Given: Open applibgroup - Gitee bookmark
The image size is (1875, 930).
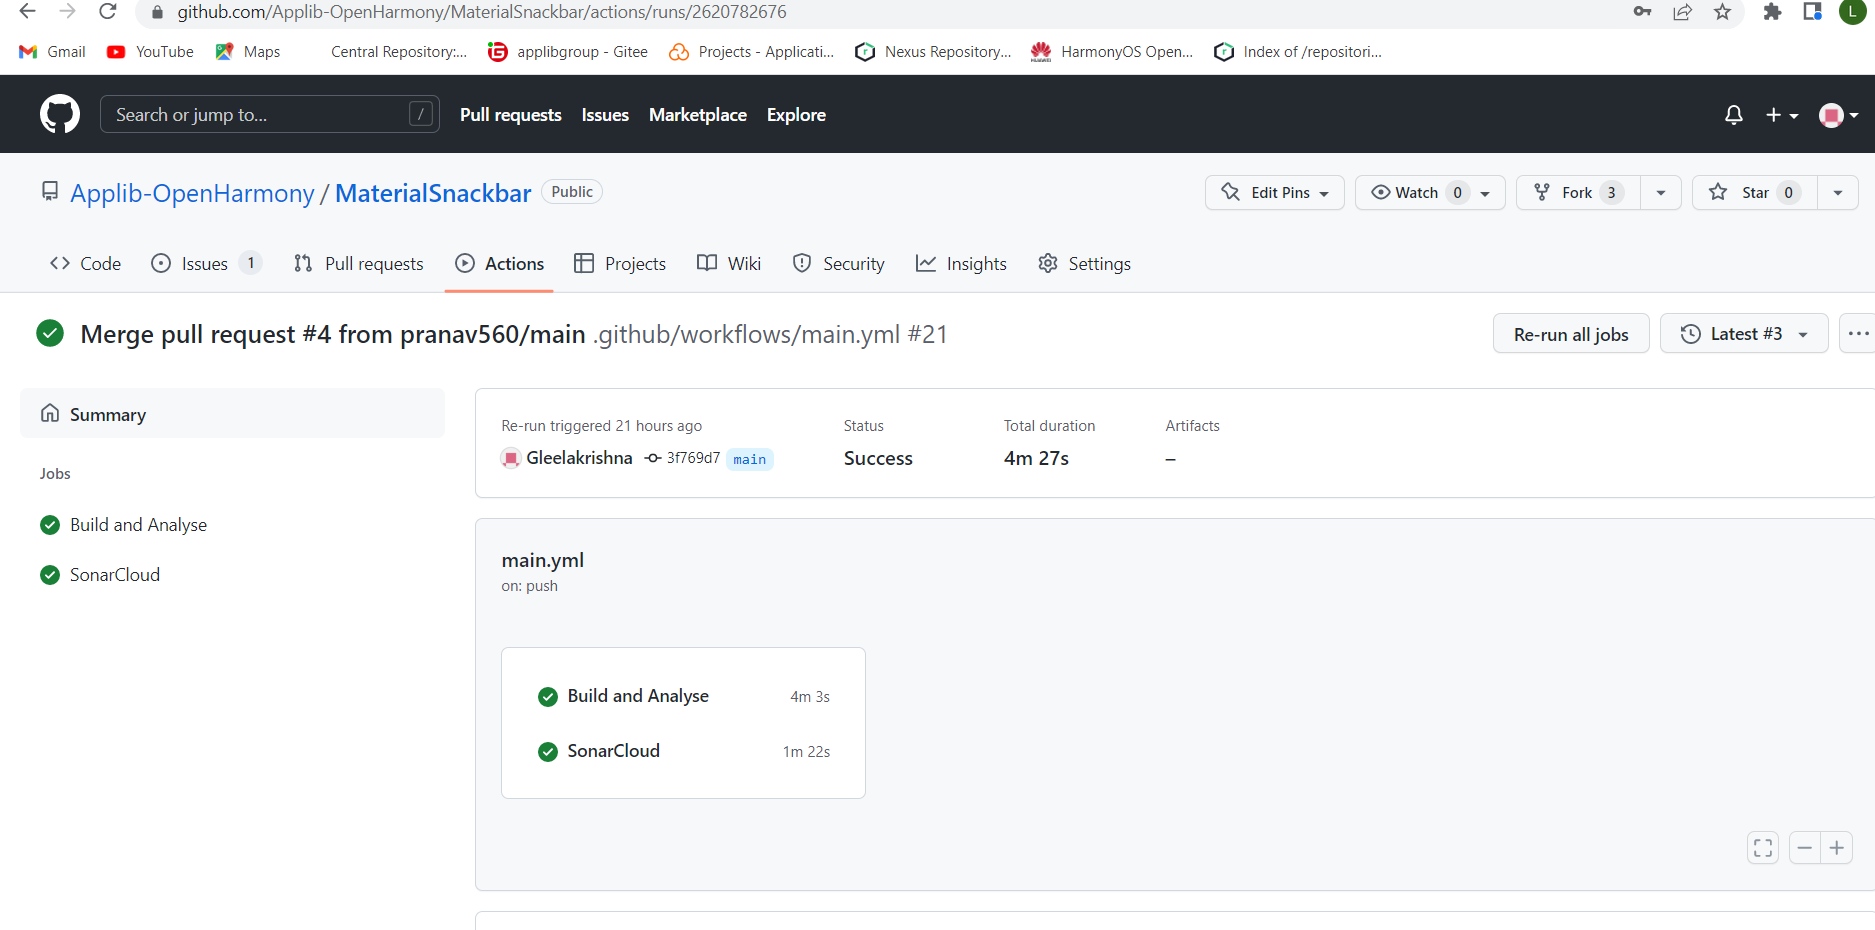Looking at the screenshot, I should (x=568, y=52).
